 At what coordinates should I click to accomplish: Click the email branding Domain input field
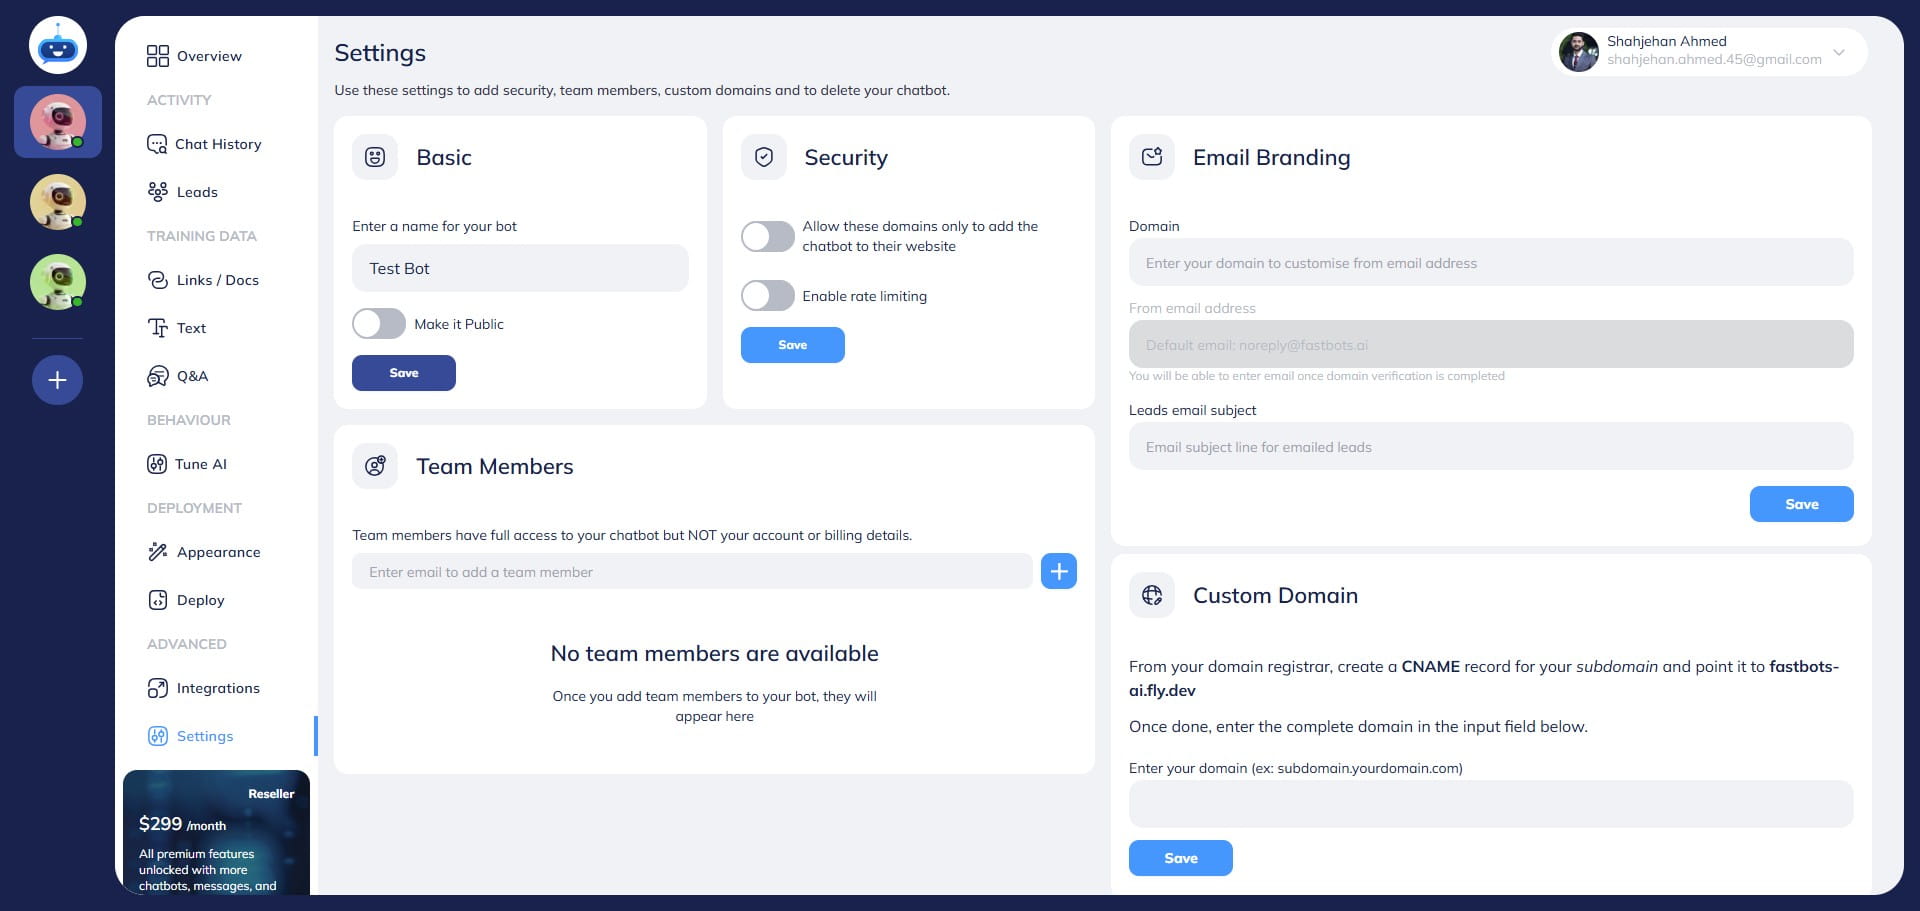click(1491, 262)
